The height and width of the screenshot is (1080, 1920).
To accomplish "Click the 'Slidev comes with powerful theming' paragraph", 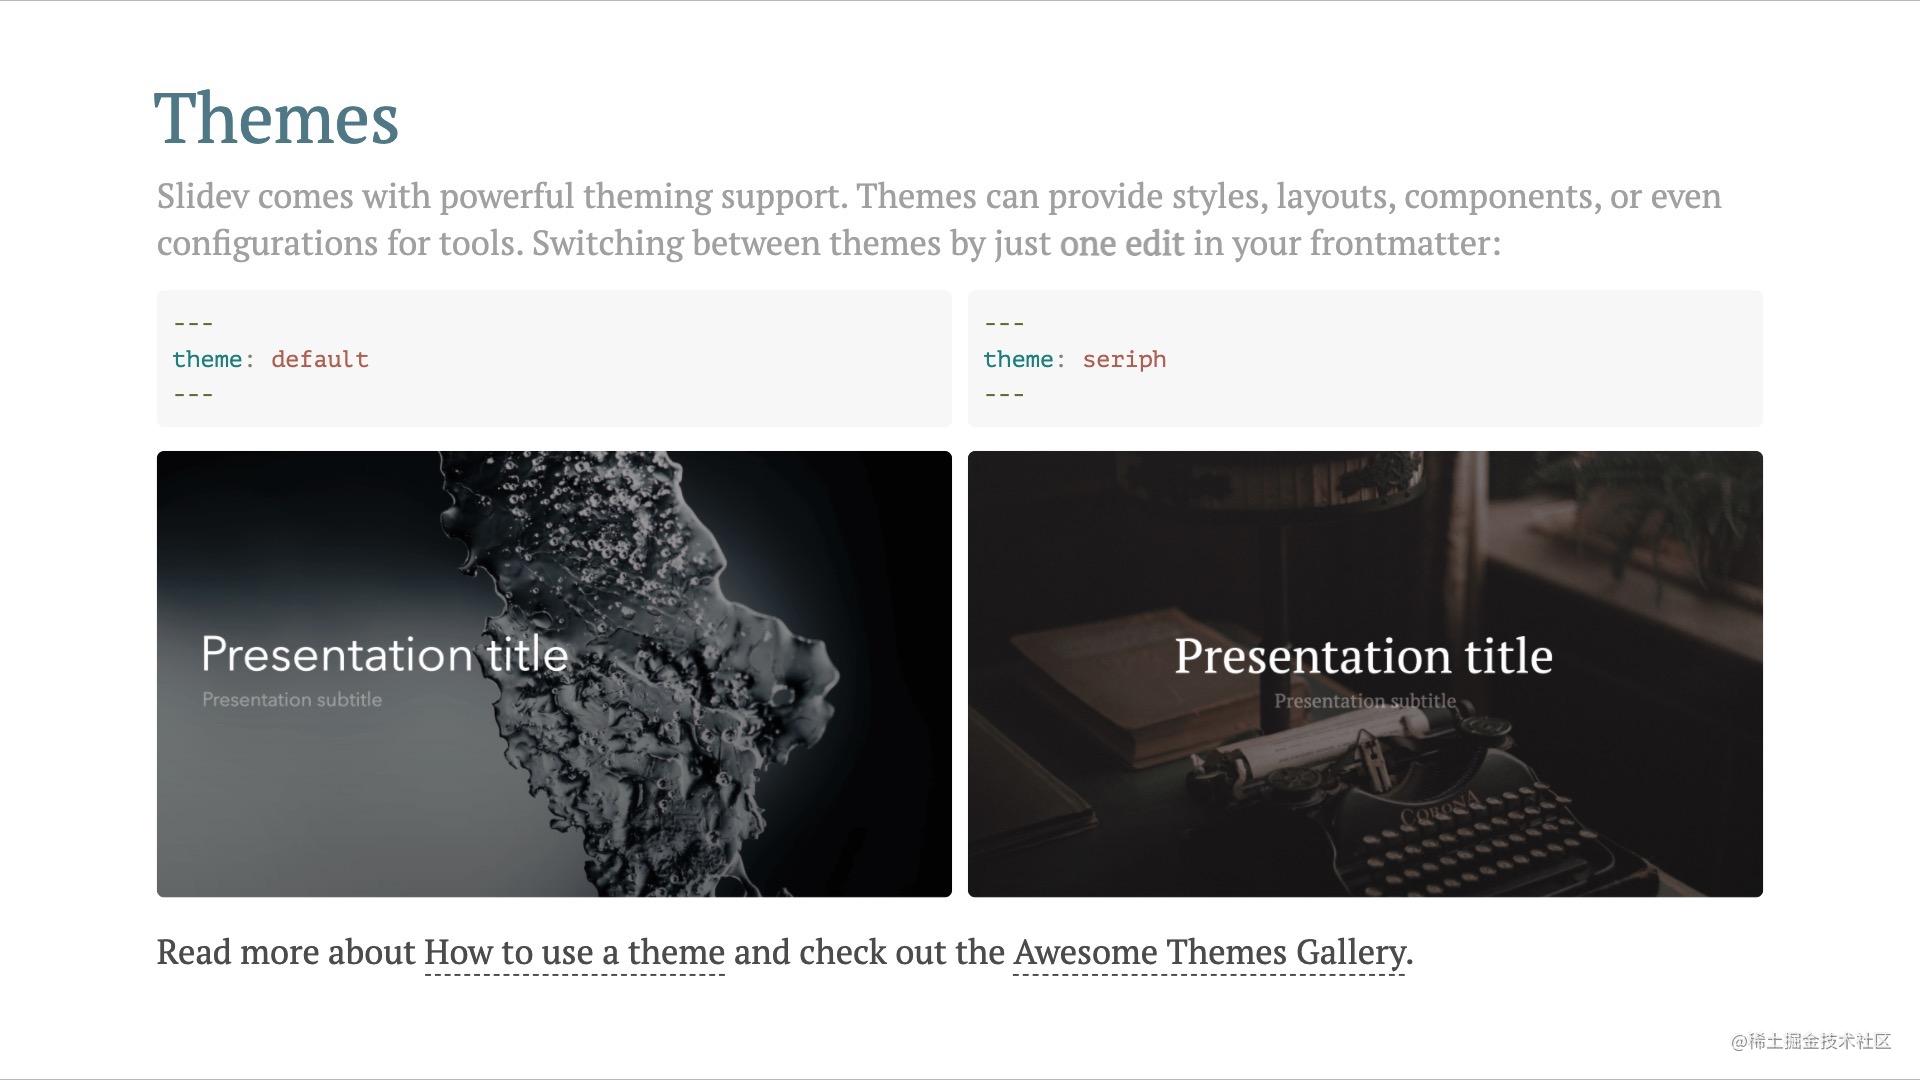I will pyautogui.click(x=939, y=219).
